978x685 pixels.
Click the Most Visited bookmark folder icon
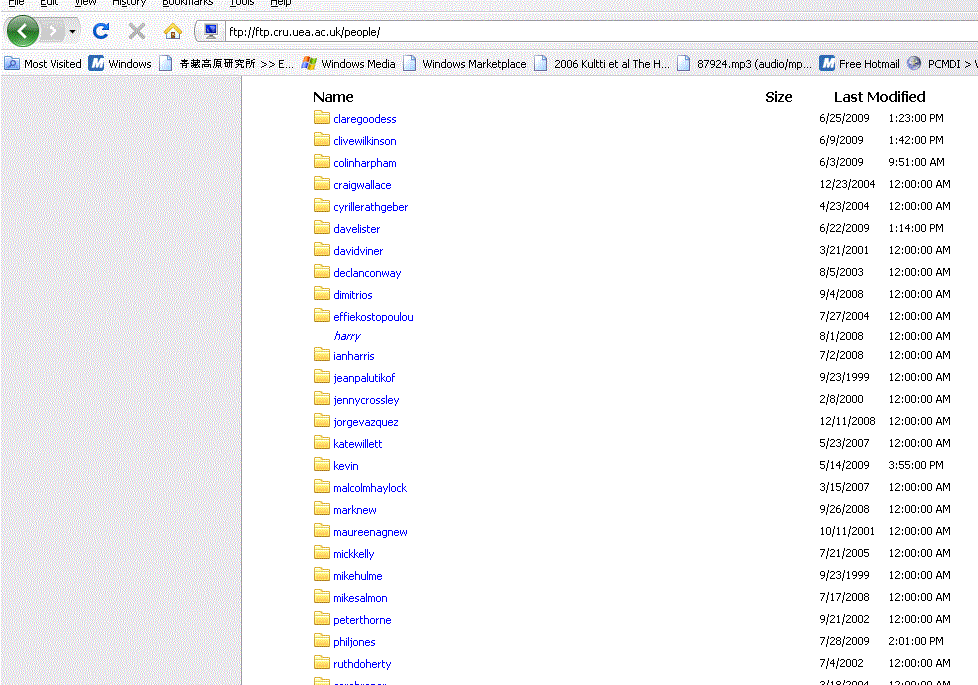point(12,63)
